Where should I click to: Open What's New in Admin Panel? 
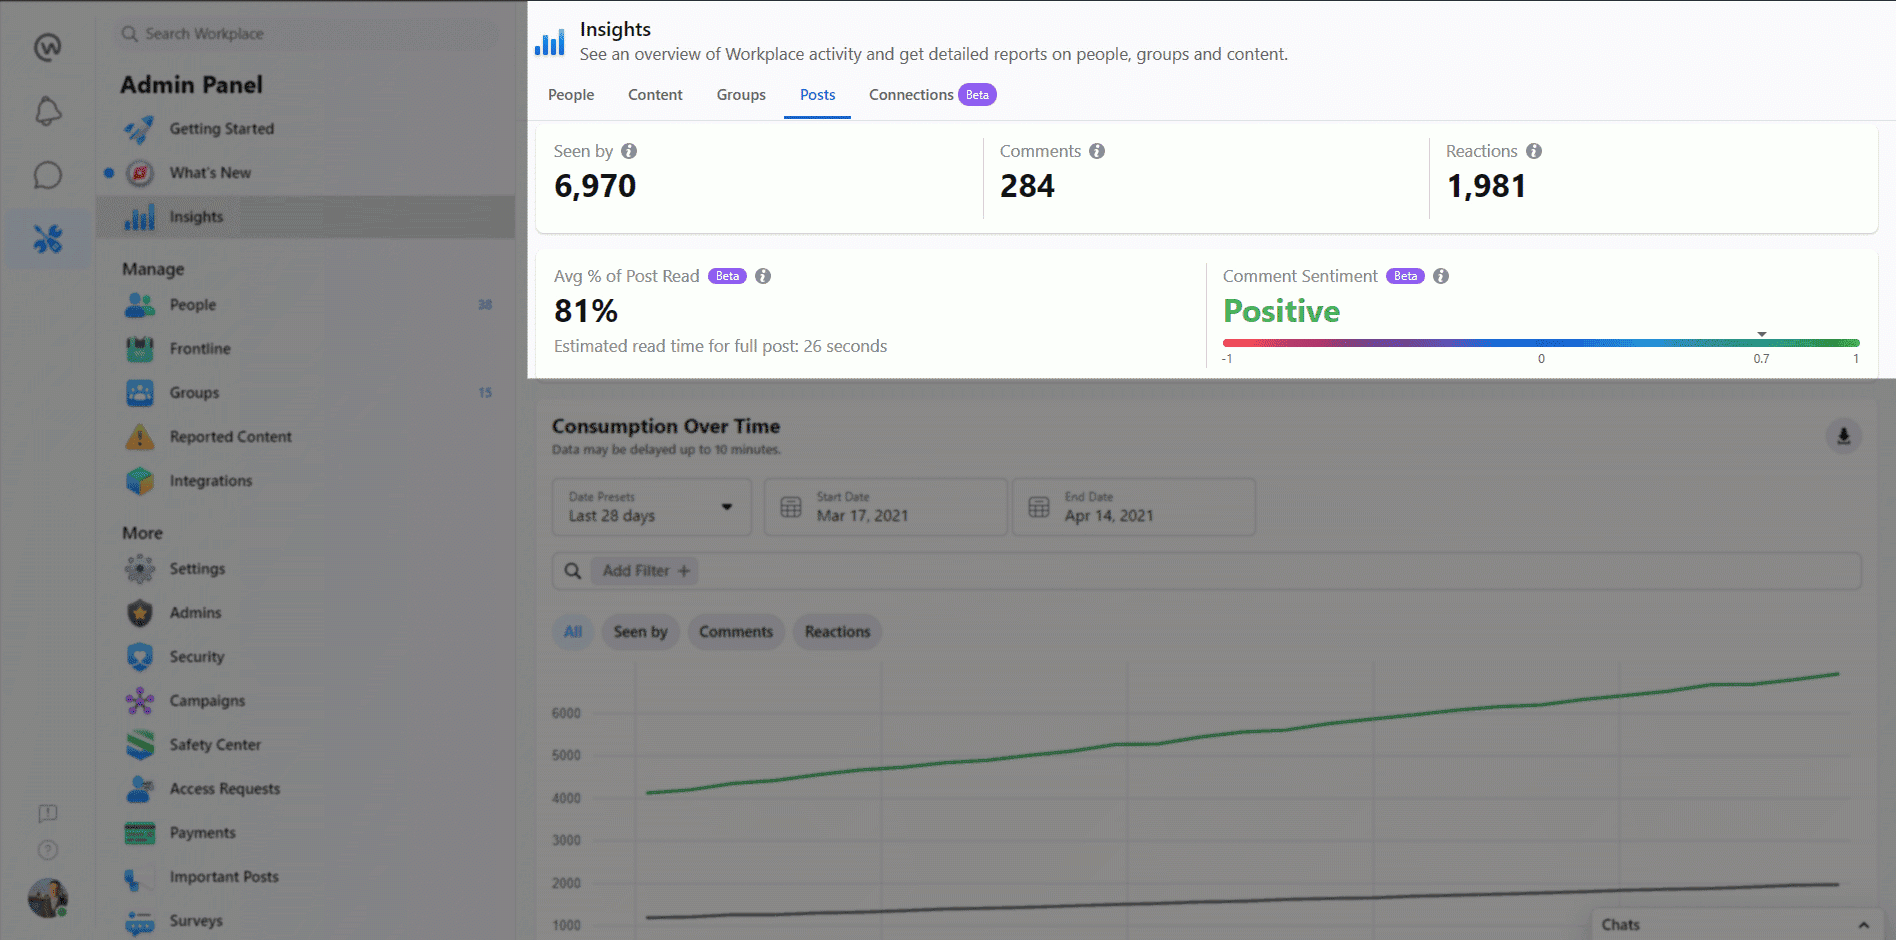[210, 173]
